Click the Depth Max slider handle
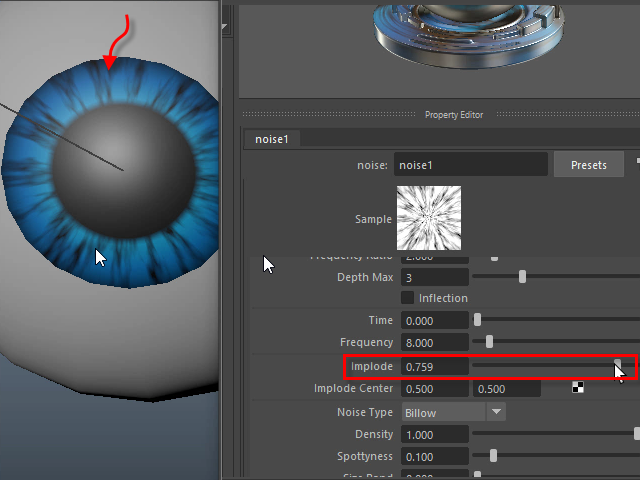This screenshot has width=640, height=480. pyautogui.click(x=522, y=277)
